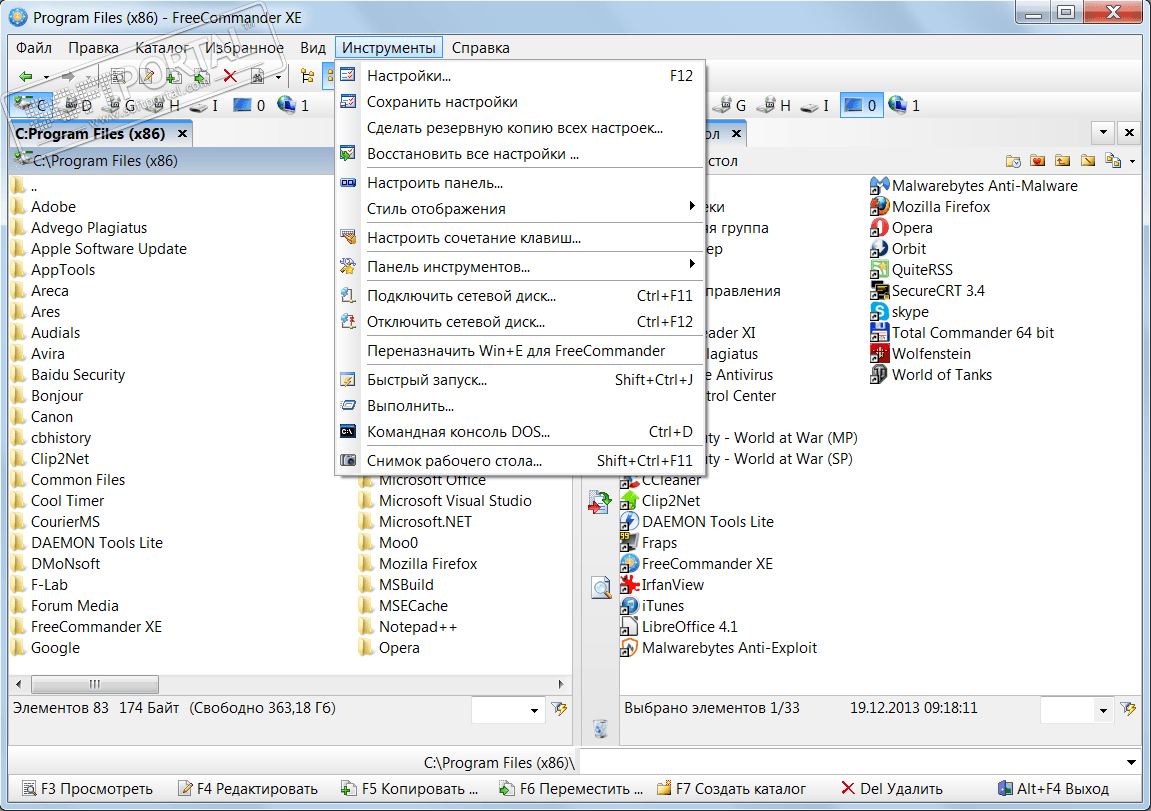Go back with the green back arrow

26,76
